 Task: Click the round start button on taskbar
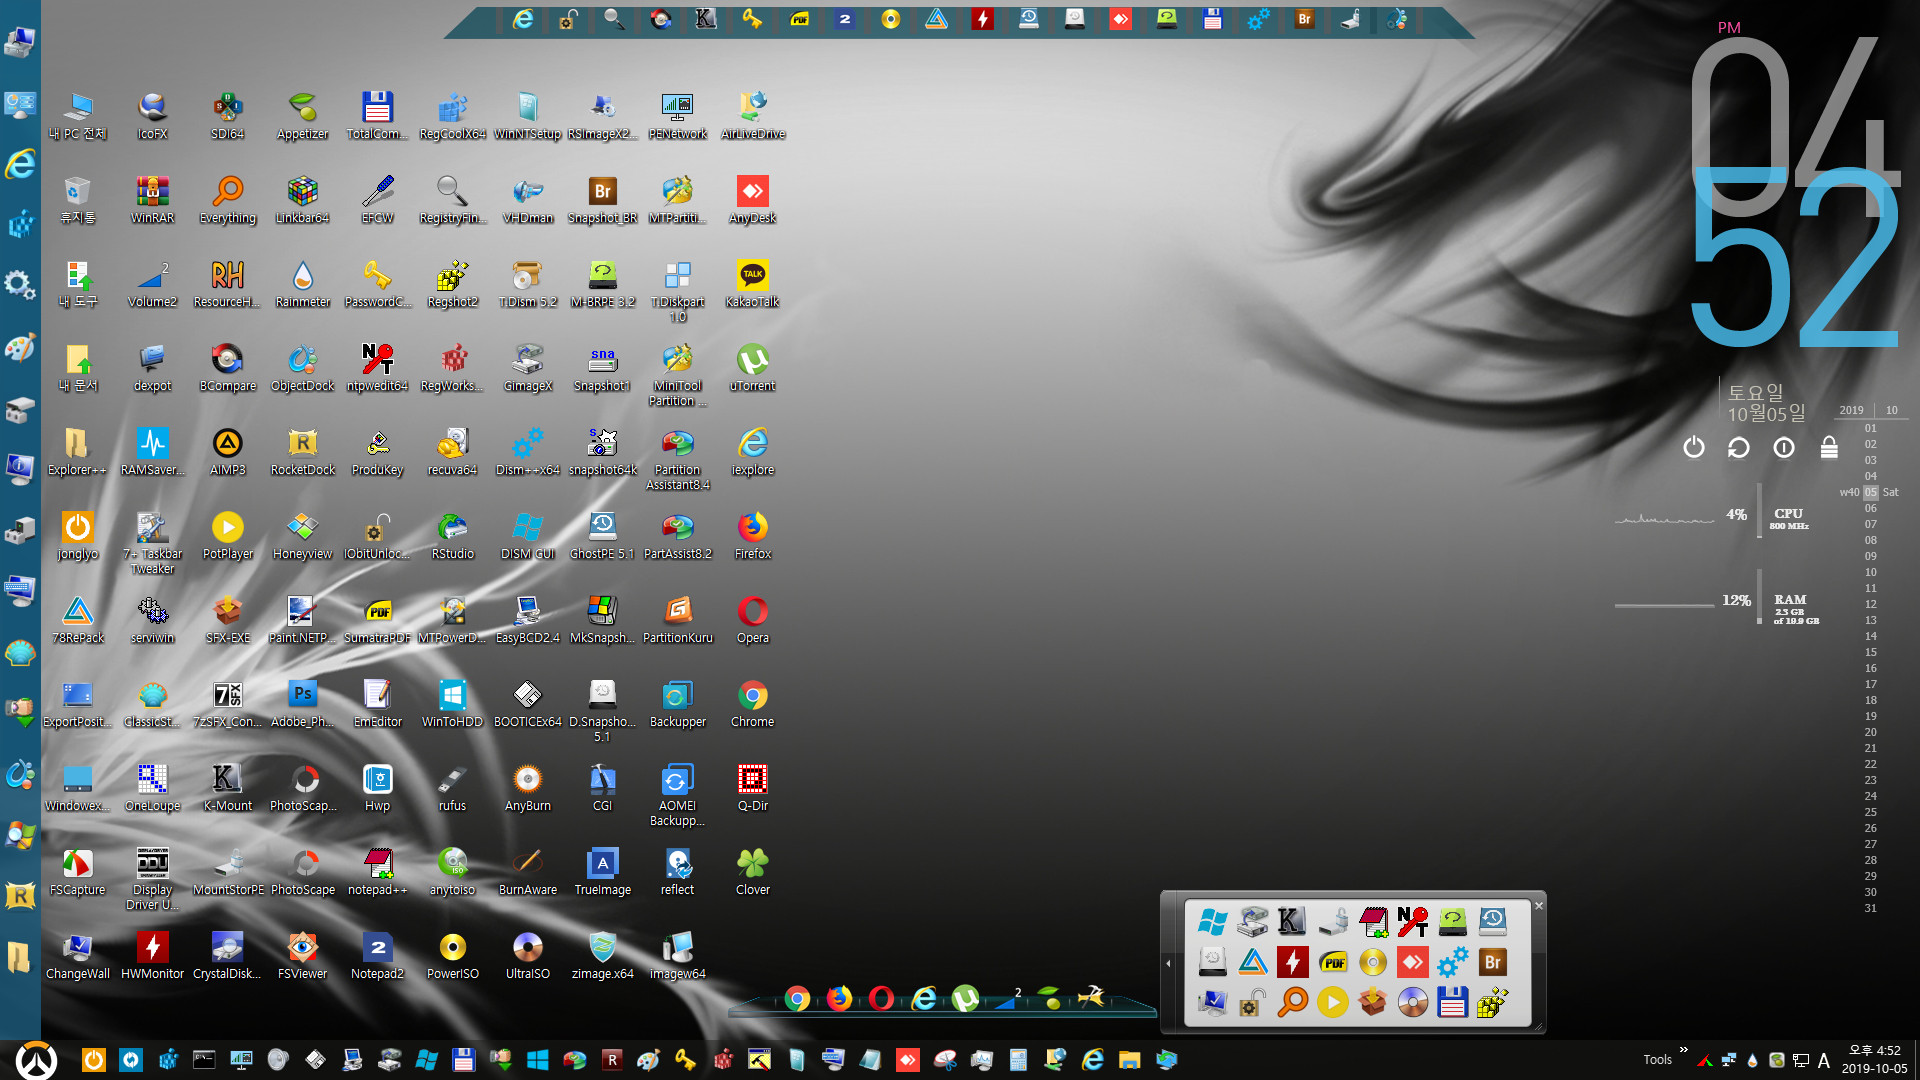(37, 1060)
